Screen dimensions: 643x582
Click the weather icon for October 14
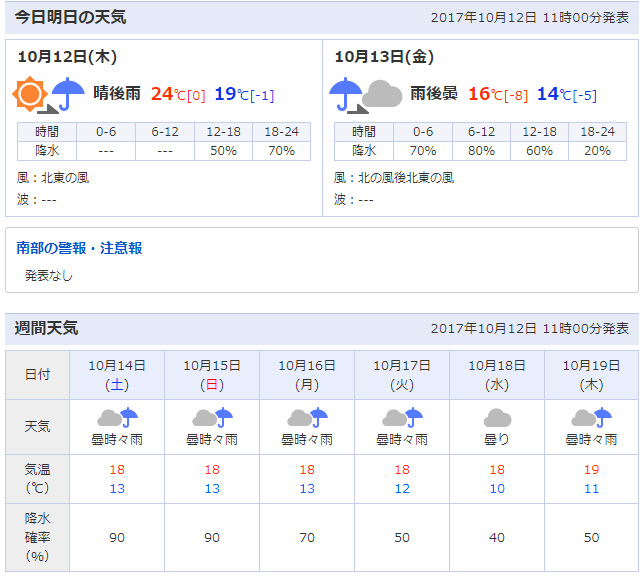(x=116, y=418)
